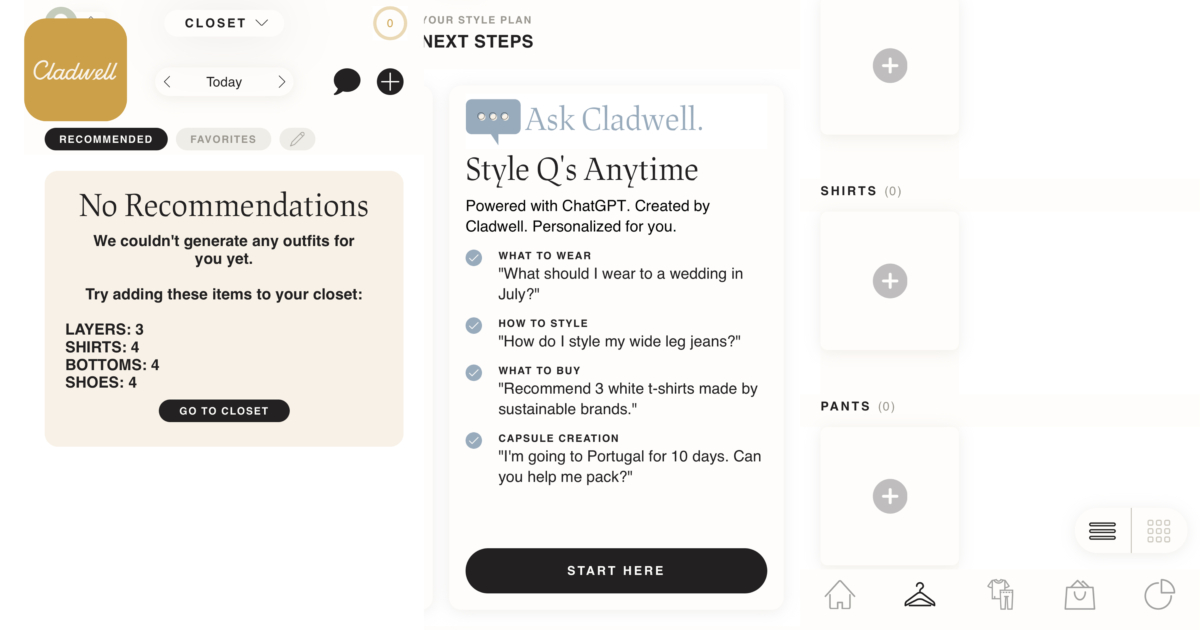Select the Recommended tab

[105, 140]
